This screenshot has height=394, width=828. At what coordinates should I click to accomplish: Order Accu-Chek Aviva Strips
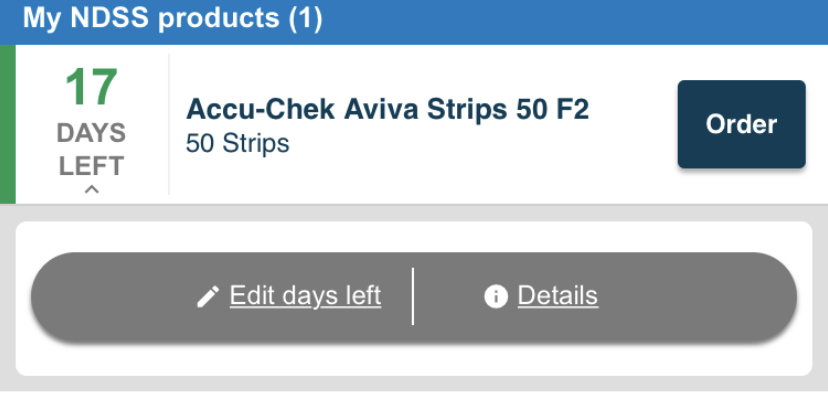pos(741,124)
